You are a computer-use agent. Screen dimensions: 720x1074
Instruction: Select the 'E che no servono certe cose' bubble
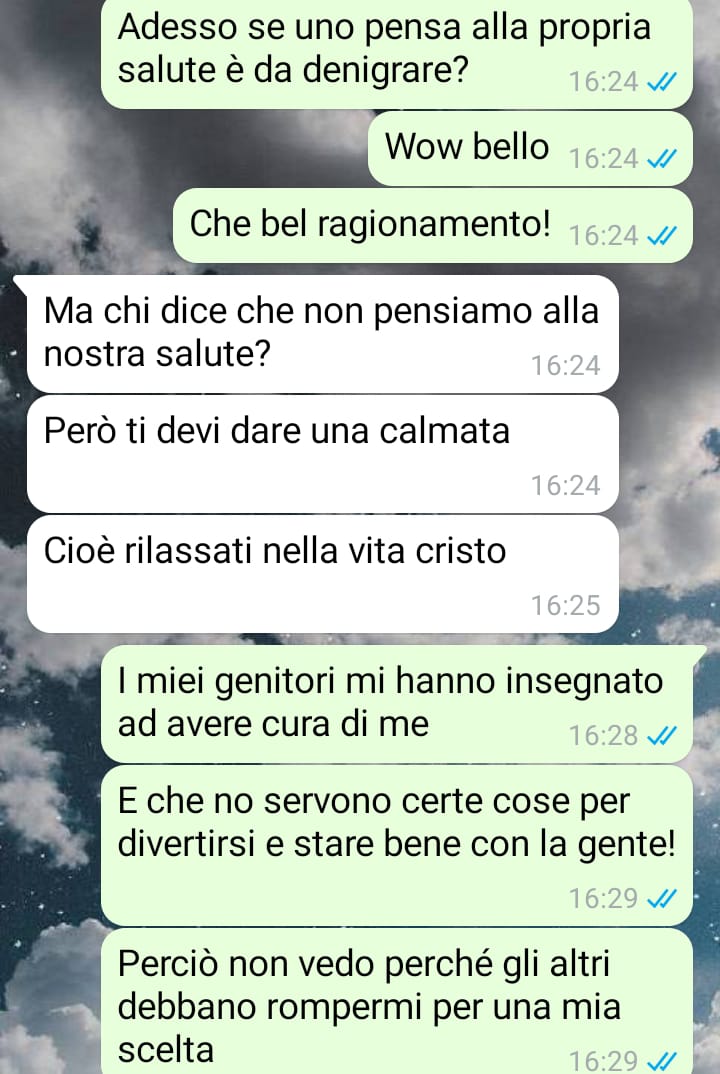point(397,846)
